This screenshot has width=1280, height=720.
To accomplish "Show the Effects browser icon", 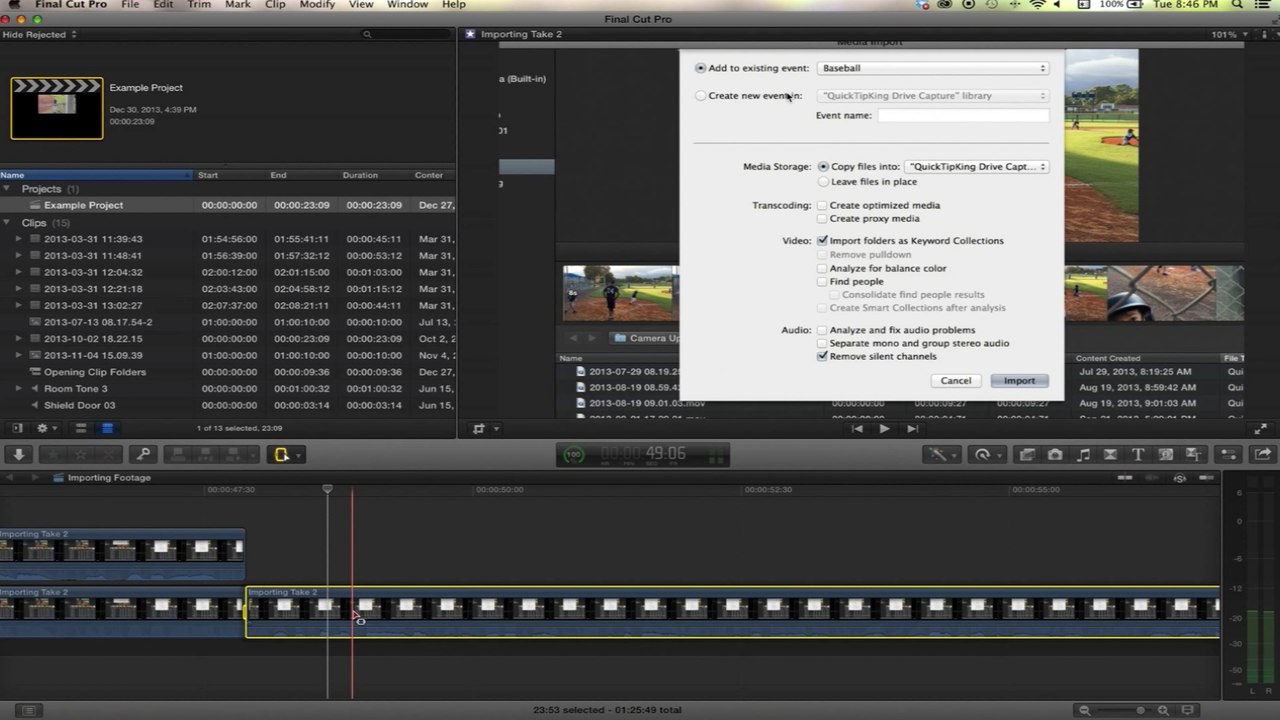I will pos(1027,454).
